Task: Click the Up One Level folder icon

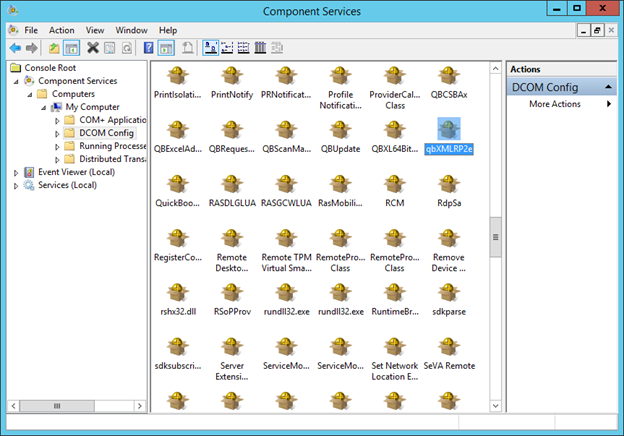Action: click(x=53, y=47)
